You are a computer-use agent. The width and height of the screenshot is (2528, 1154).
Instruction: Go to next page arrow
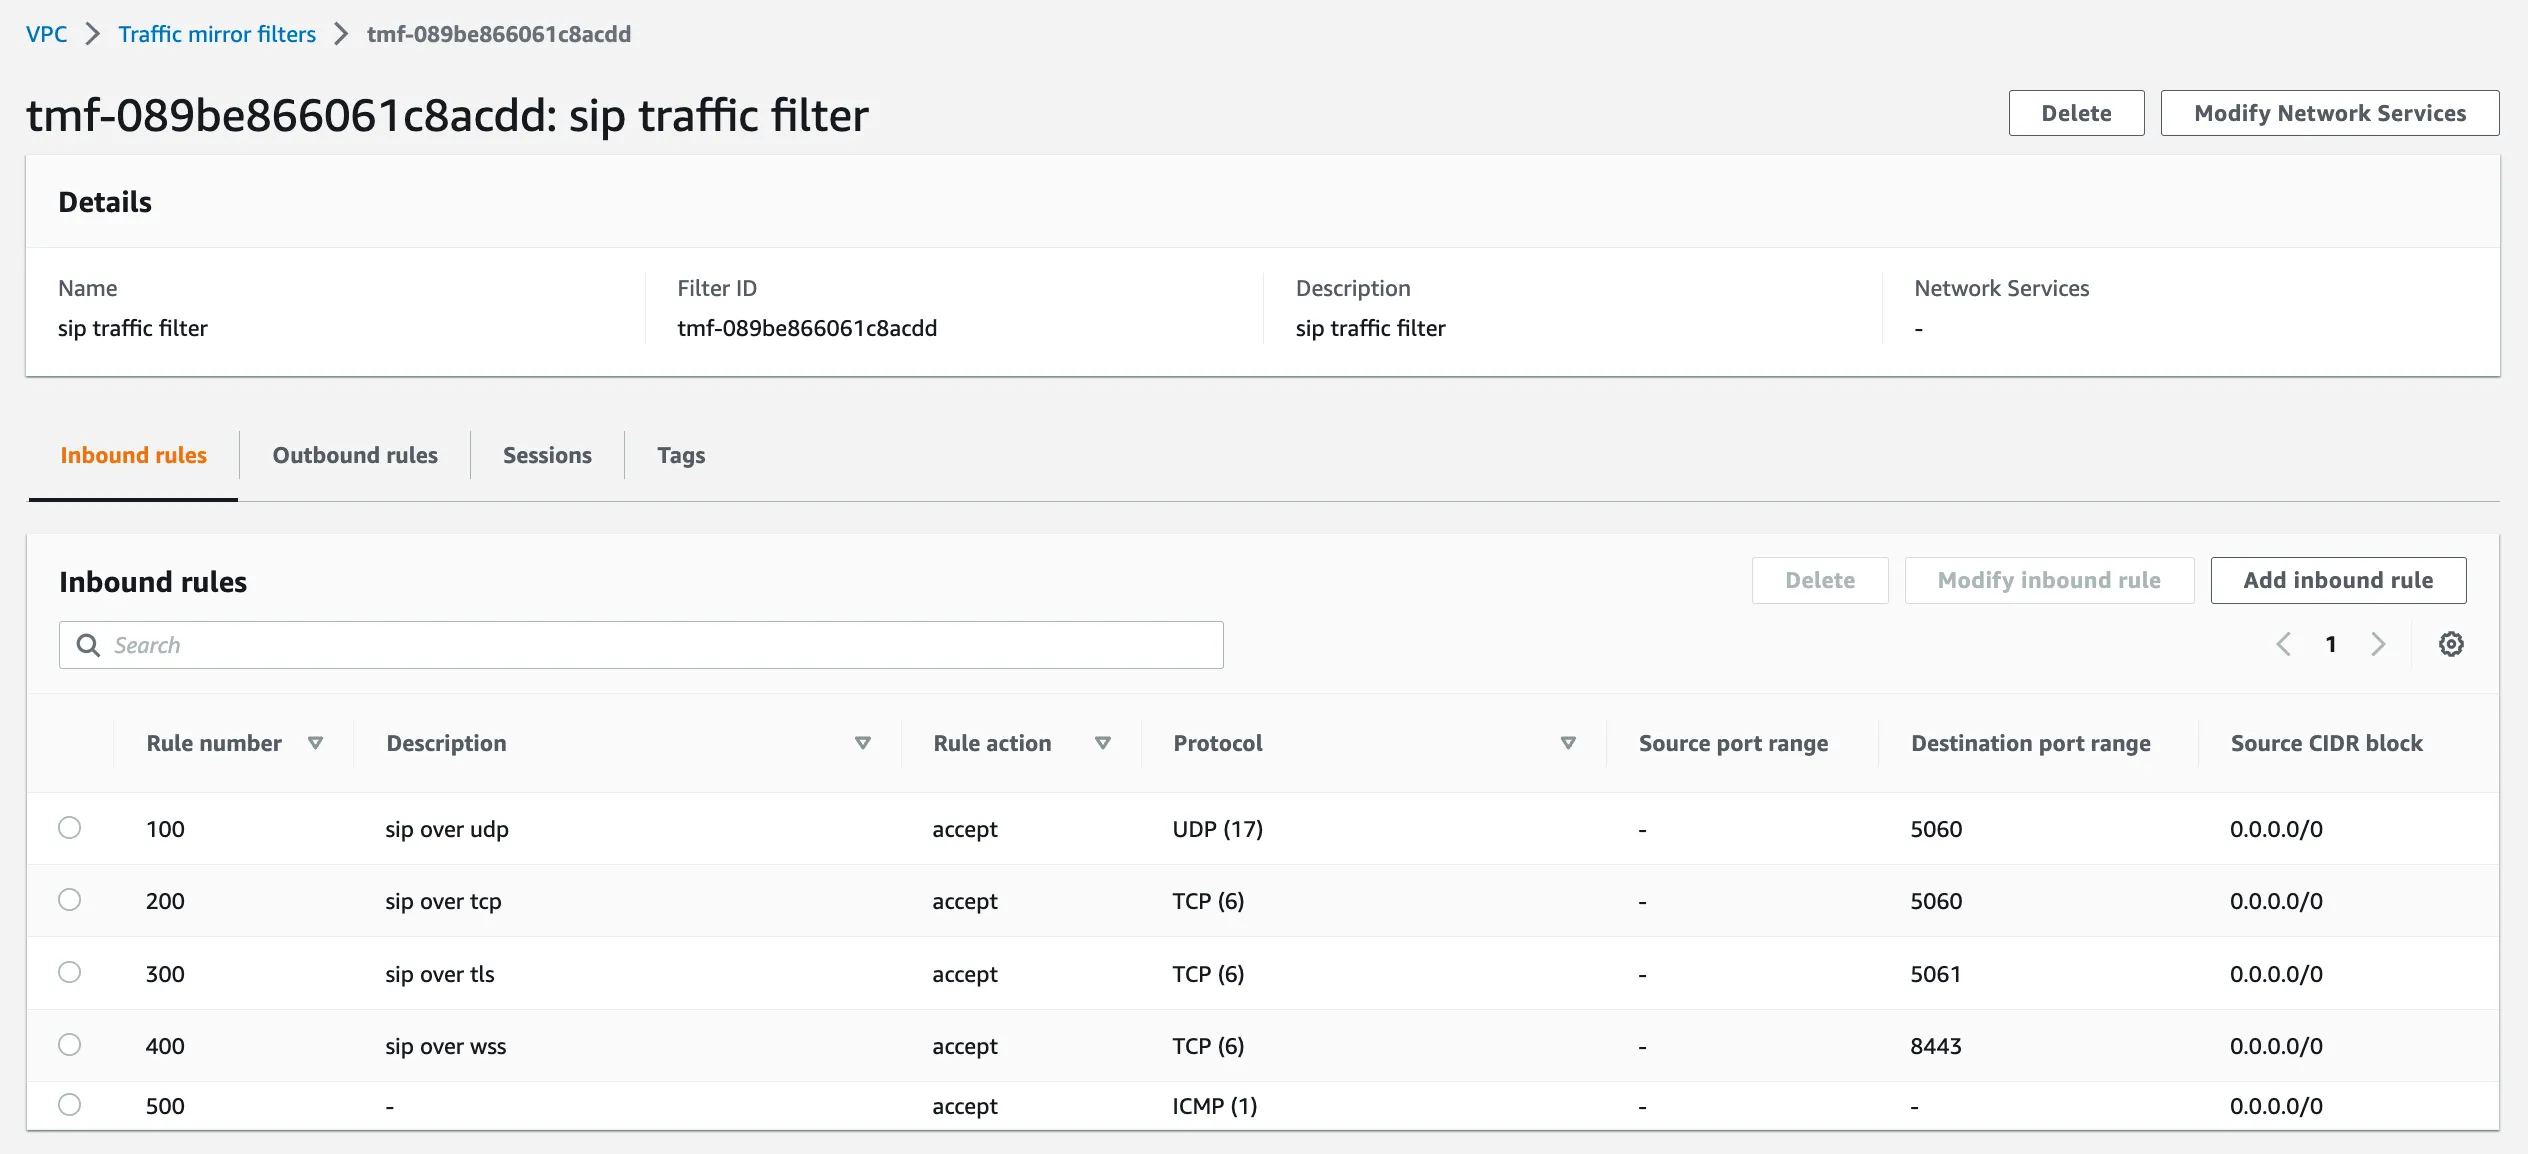coord(2378,644)
